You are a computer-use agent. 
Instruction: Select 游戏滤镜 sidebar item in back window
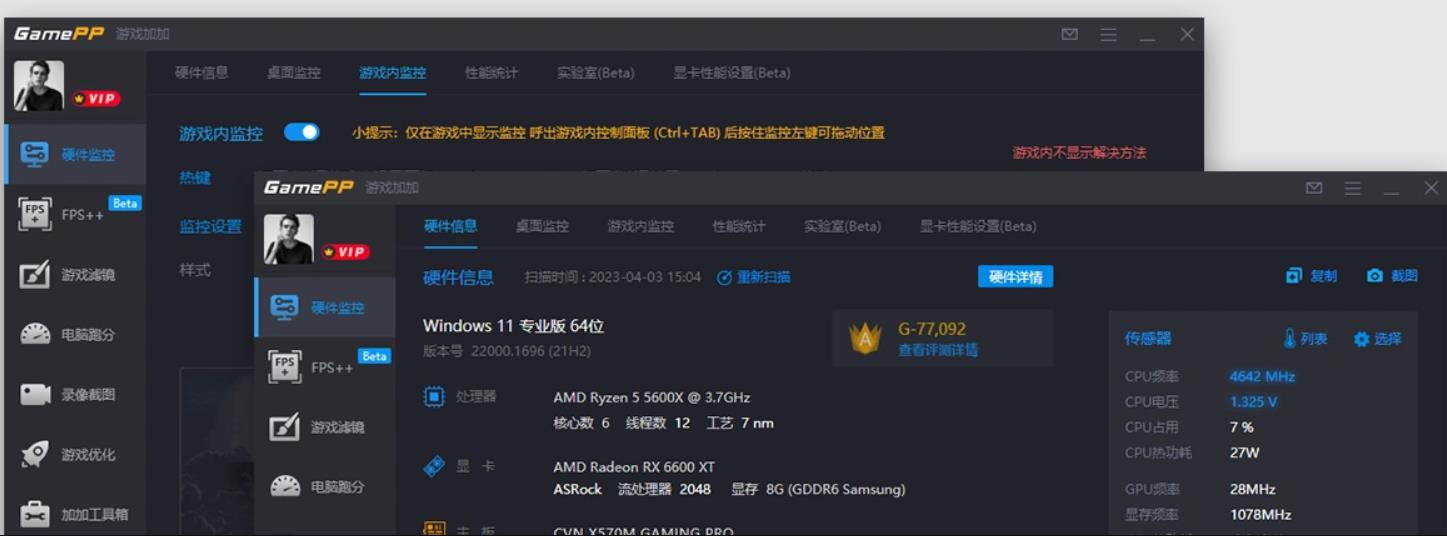pos(75,274)
